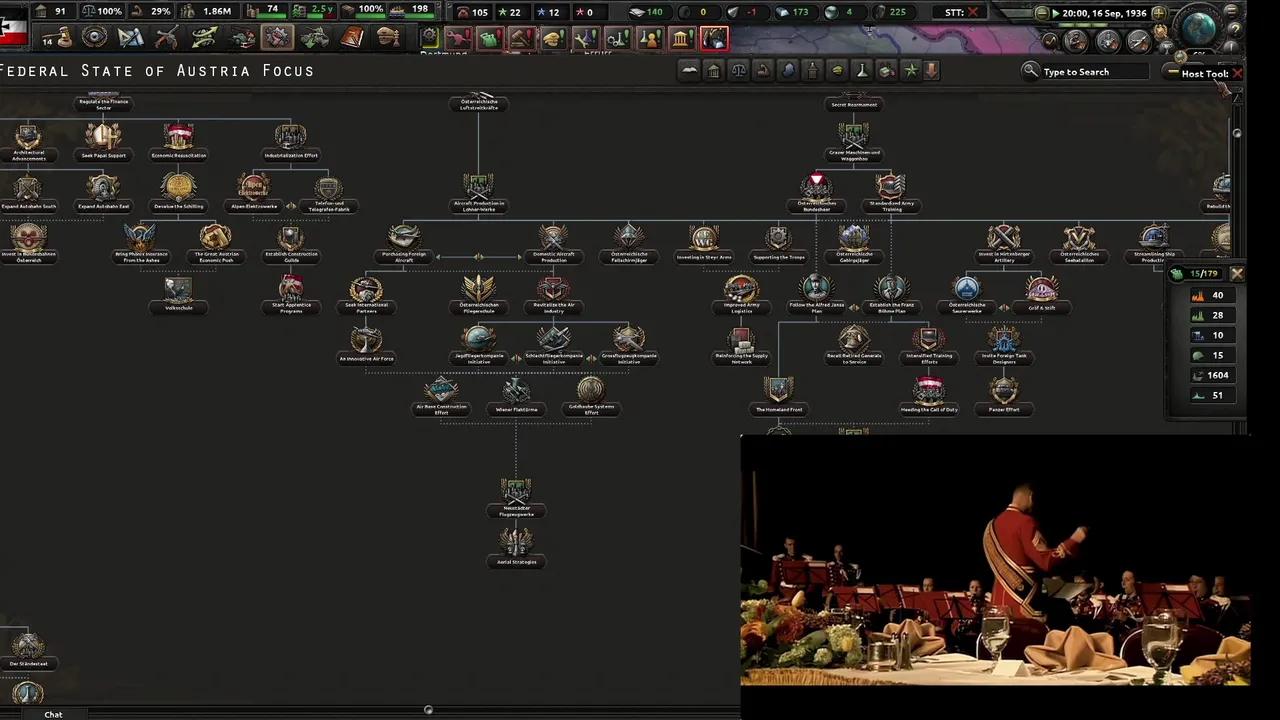Click the highlighted production gears button
This screenshot has height=720, width=1280.
[277, 38]
